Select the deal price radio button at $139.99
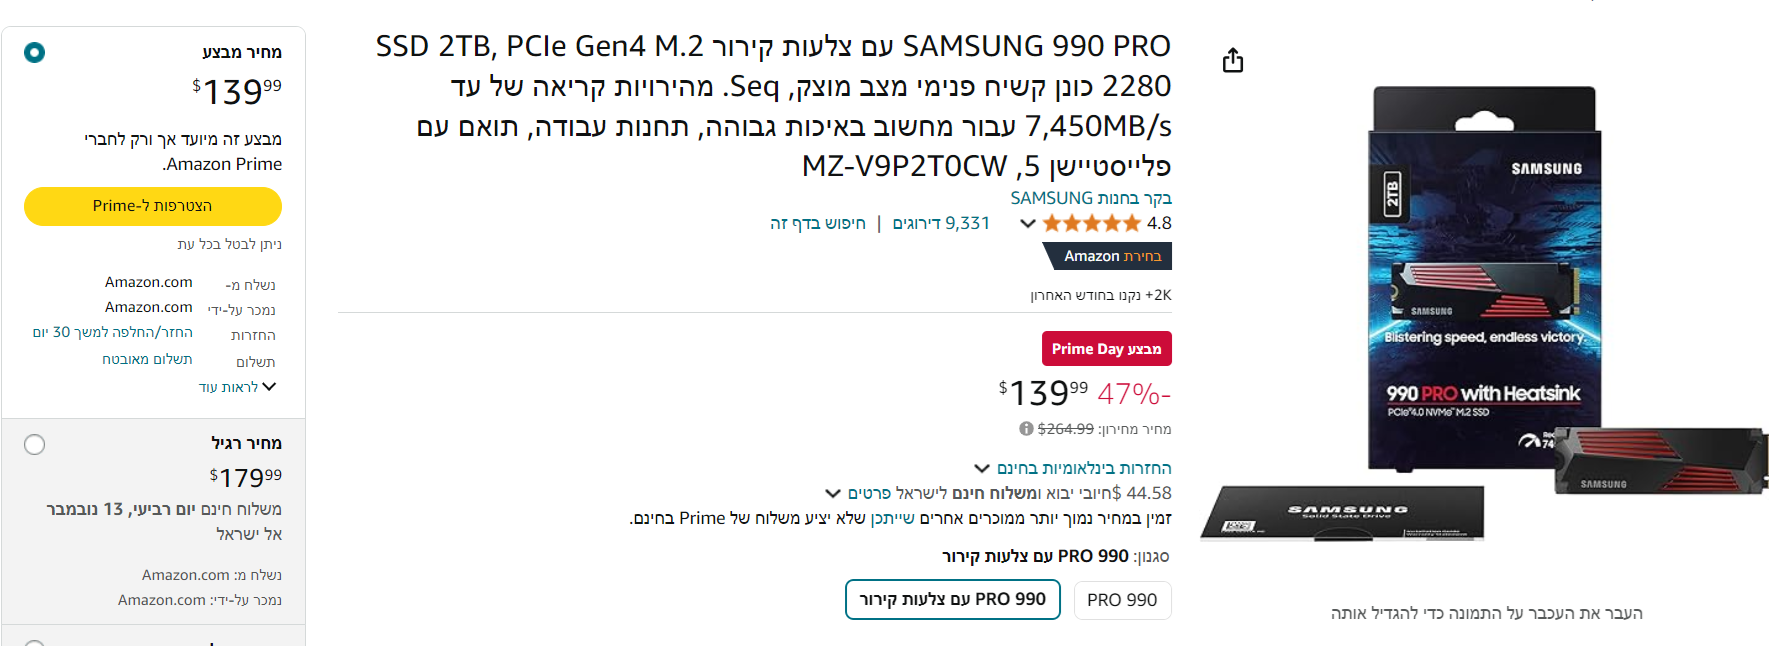 point(35,52)
